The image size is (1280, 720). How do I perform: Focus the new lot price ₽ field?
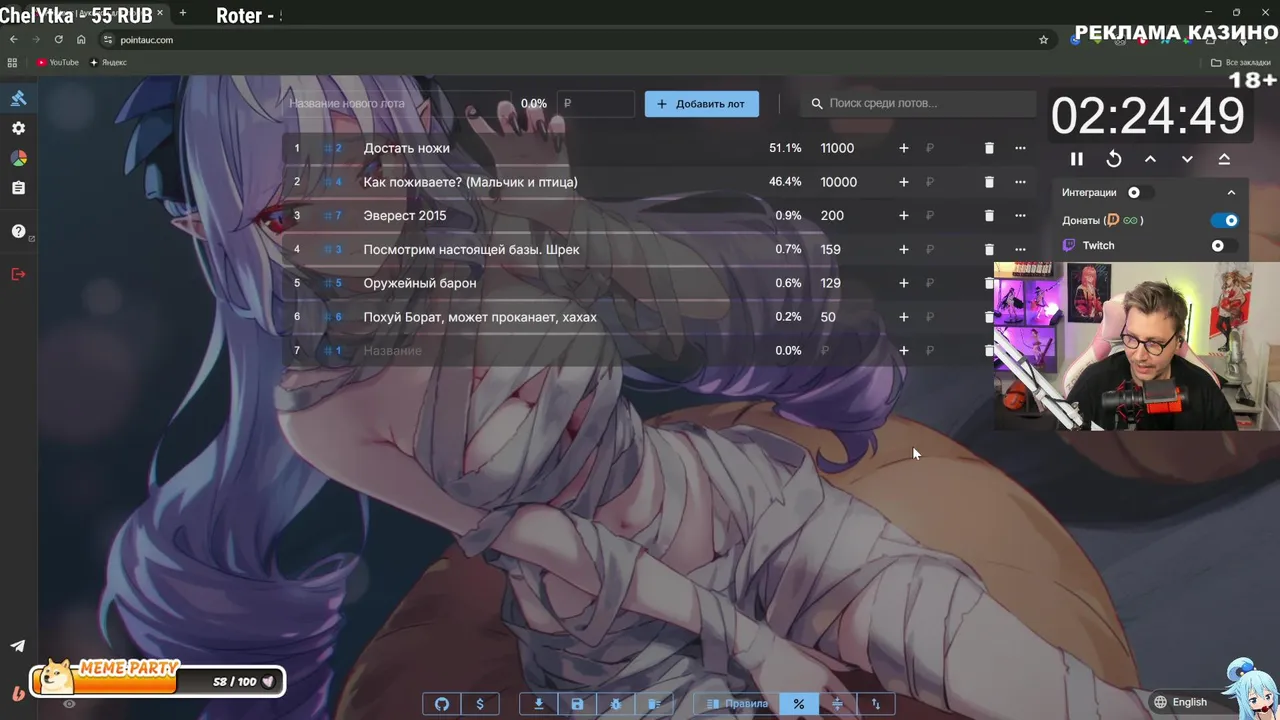pyautogui.click(x=596, y=103)
